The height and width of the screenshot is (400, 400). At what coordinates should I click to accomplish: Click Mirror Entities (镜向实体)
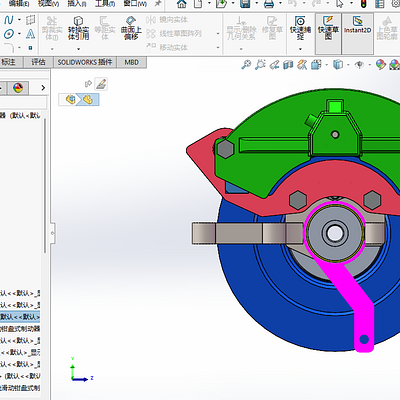167,20
